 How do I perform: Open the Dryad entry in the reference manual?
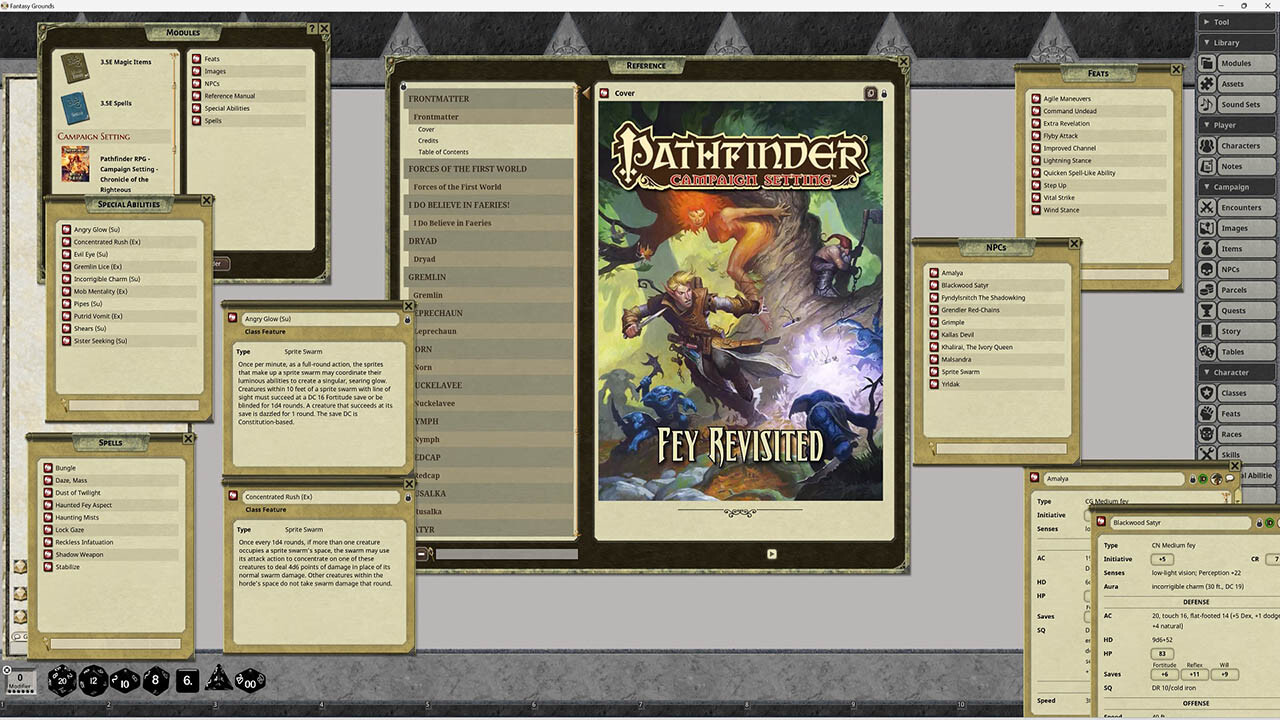426,258
